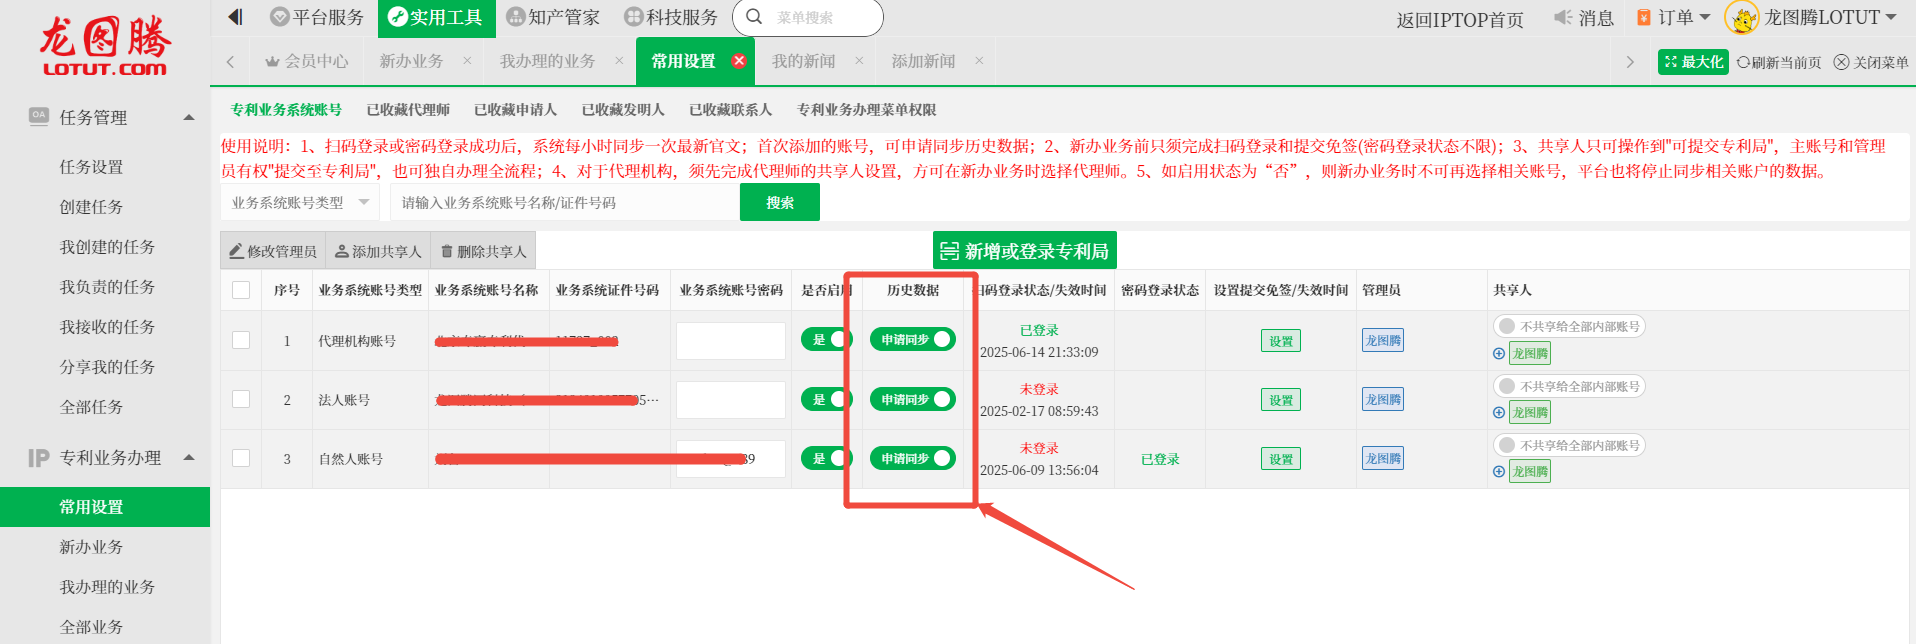1916x644 pixels.
Task: Open 新办业务 in the left sidebar
Action: pos(91,547)
